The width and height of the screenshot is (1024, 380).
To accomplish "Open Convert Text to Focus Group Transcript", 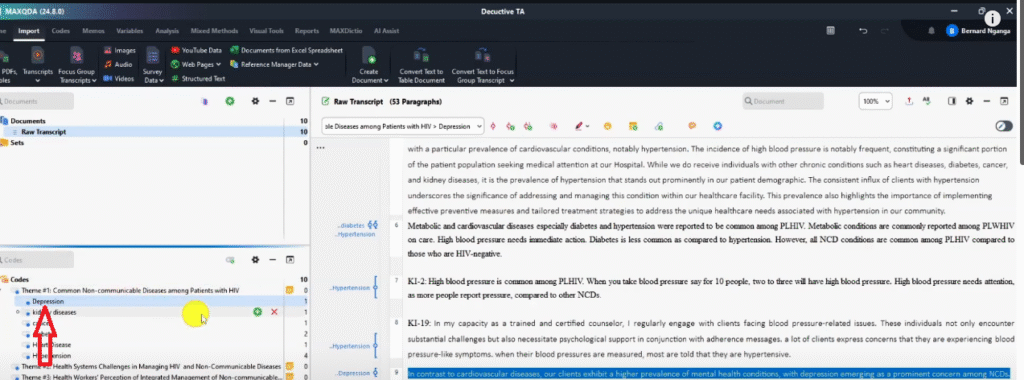I will 483,65.
